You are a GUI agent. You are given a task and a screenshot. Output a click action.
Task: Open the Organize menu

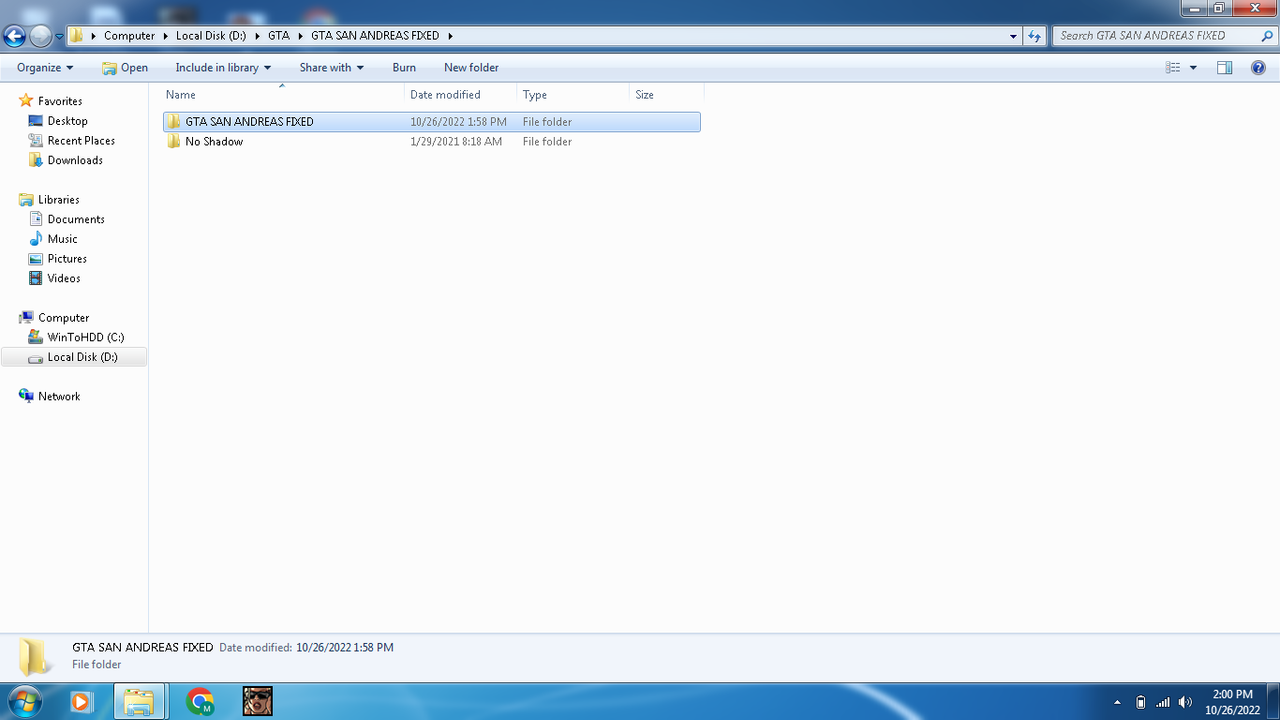point(45,68)
